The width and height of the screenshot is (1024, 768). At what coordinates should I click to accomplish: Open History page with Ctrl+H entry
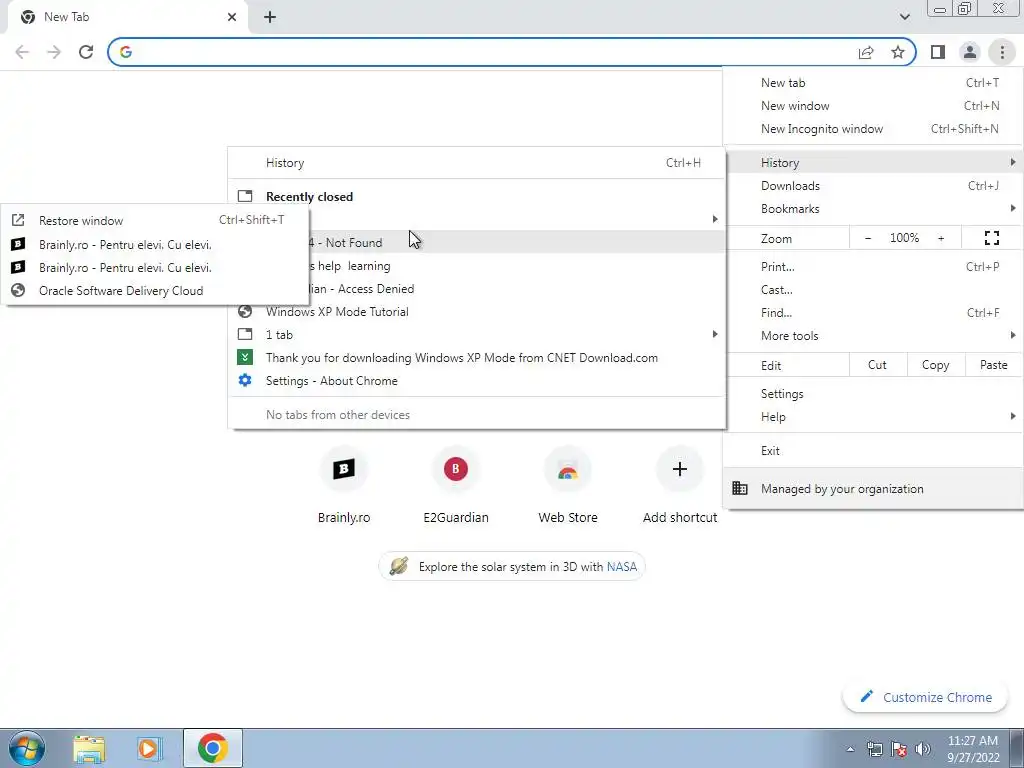pyautogui.click(x=477, y=163)
